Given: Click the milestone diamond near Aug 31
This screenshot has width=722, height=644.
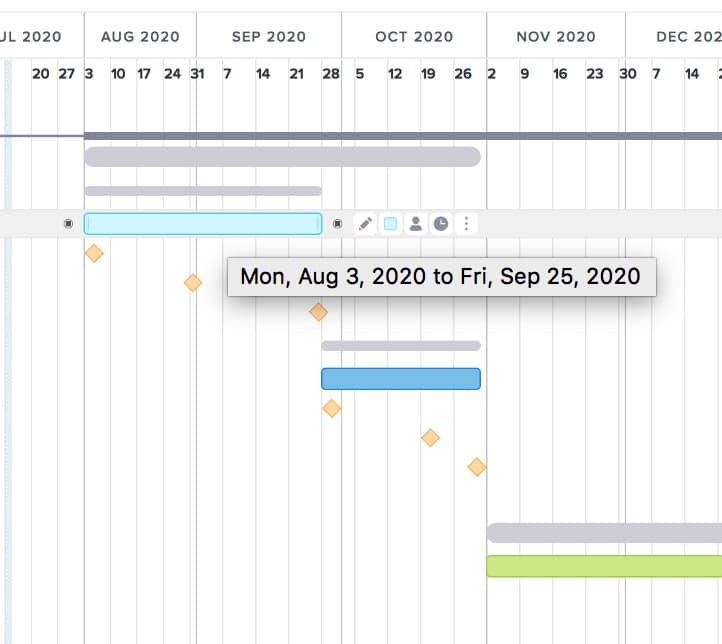Looking at the screenshot, I should (x=193, y=283).
